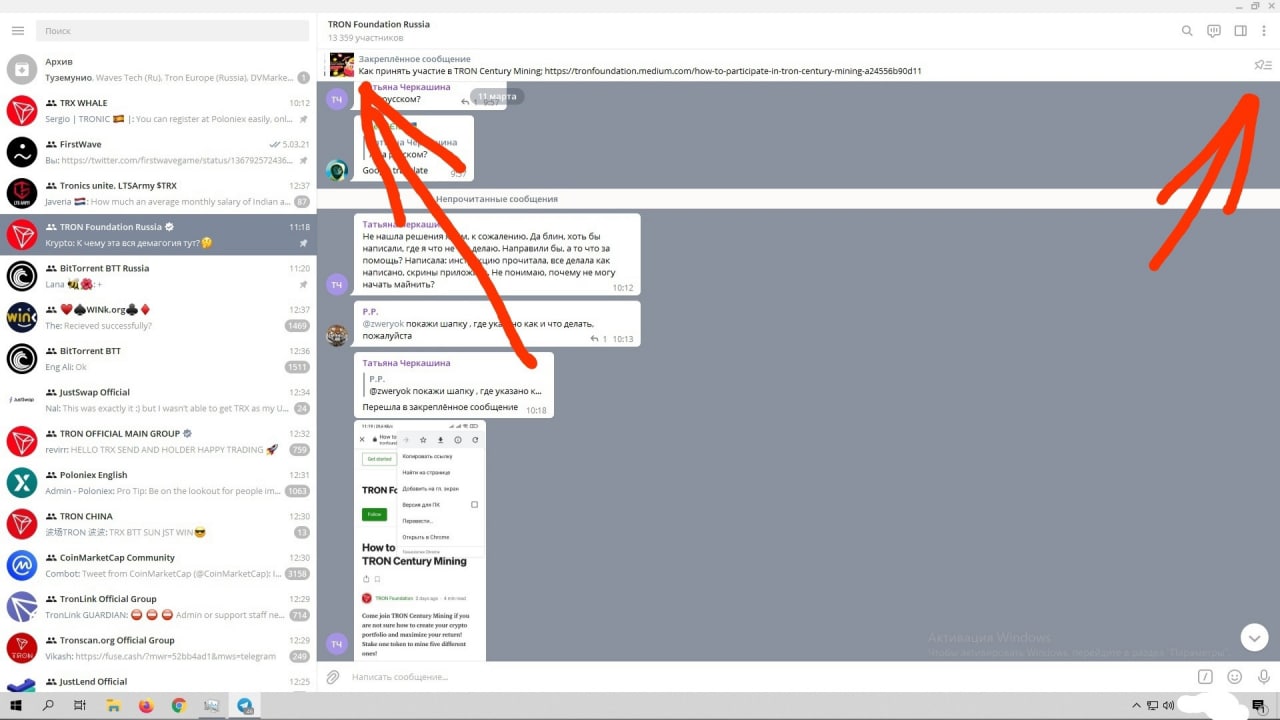The width and height of the screenshot is (1280, 720).
Task: Toggle the right info side panel
Action: pyautogui.click(x=1240, y=31)
